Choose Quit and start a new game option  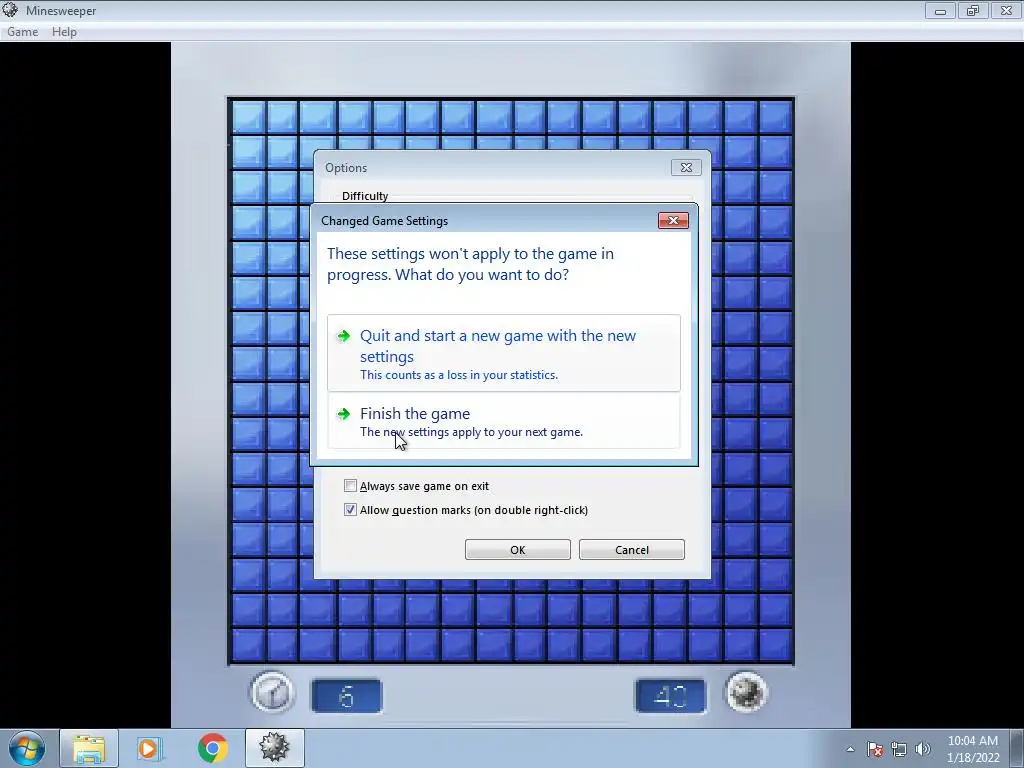click(504, 353)
